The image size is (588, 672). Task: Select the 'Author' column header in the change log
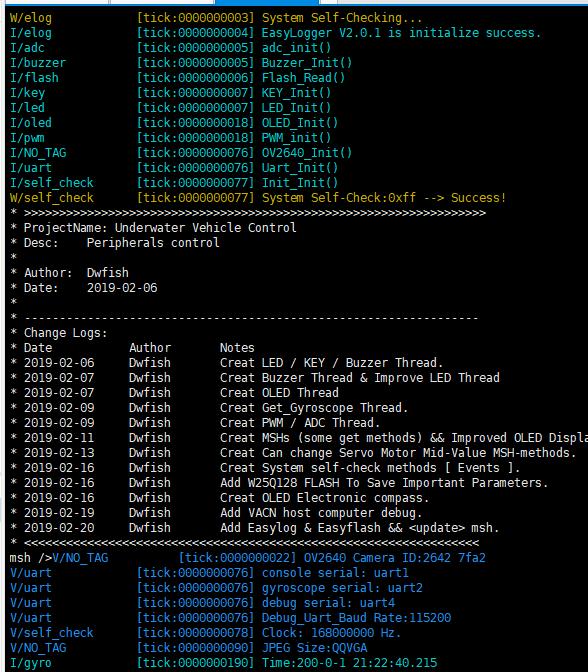click(150, 348)
